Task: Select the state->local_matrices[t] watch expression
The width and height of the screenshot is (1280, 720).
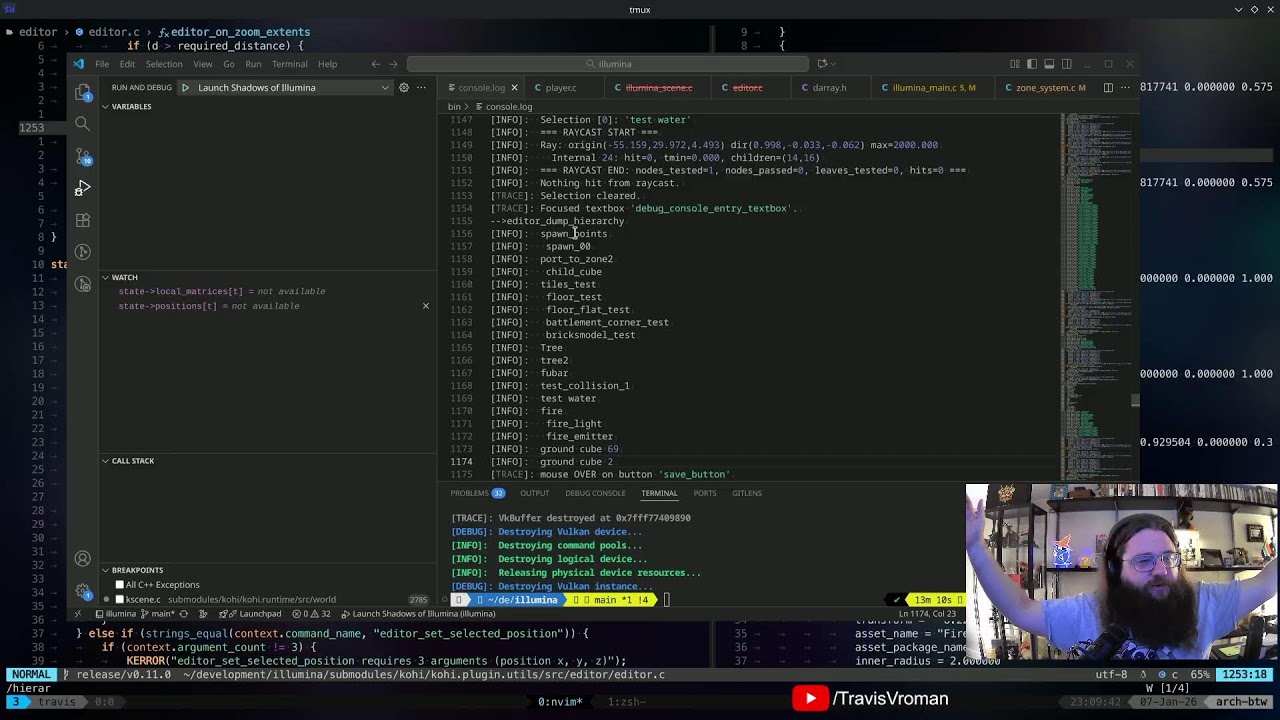Action: 222,291
